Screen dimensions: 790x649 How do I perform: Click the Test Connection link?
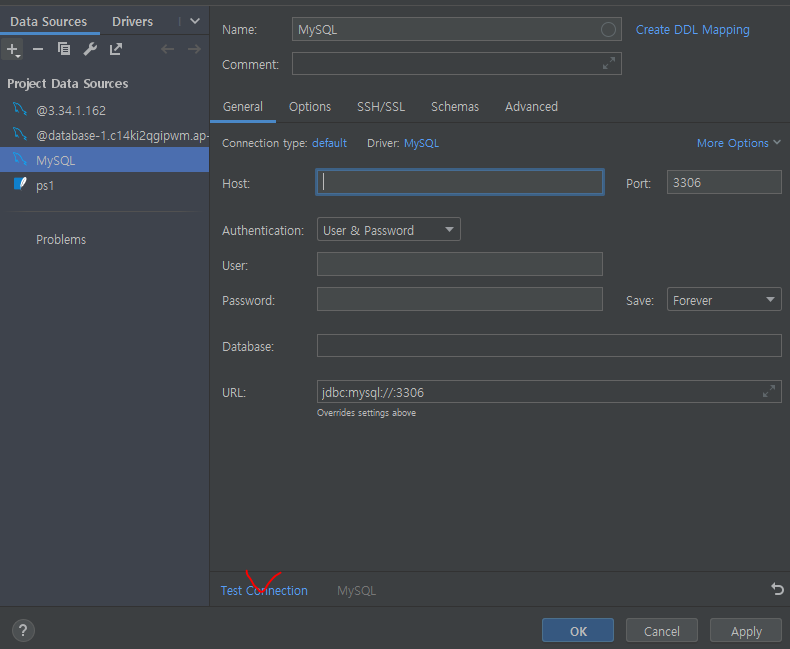pos(264,591)
